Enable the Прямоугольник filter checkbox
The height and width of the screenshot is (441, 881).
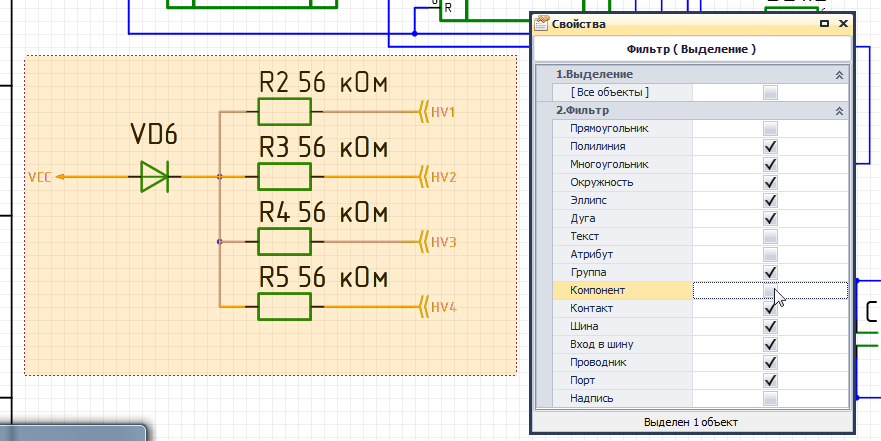point(770,129)
